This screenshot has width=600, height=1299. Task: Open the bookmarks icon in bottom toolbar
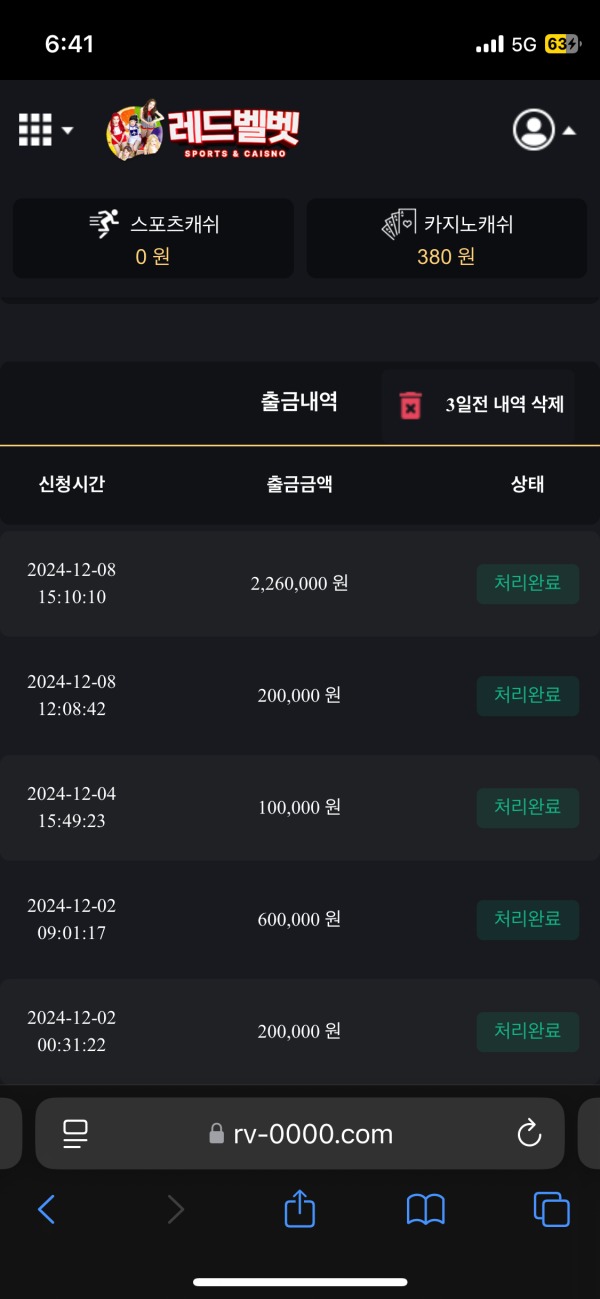(425, 1209)
